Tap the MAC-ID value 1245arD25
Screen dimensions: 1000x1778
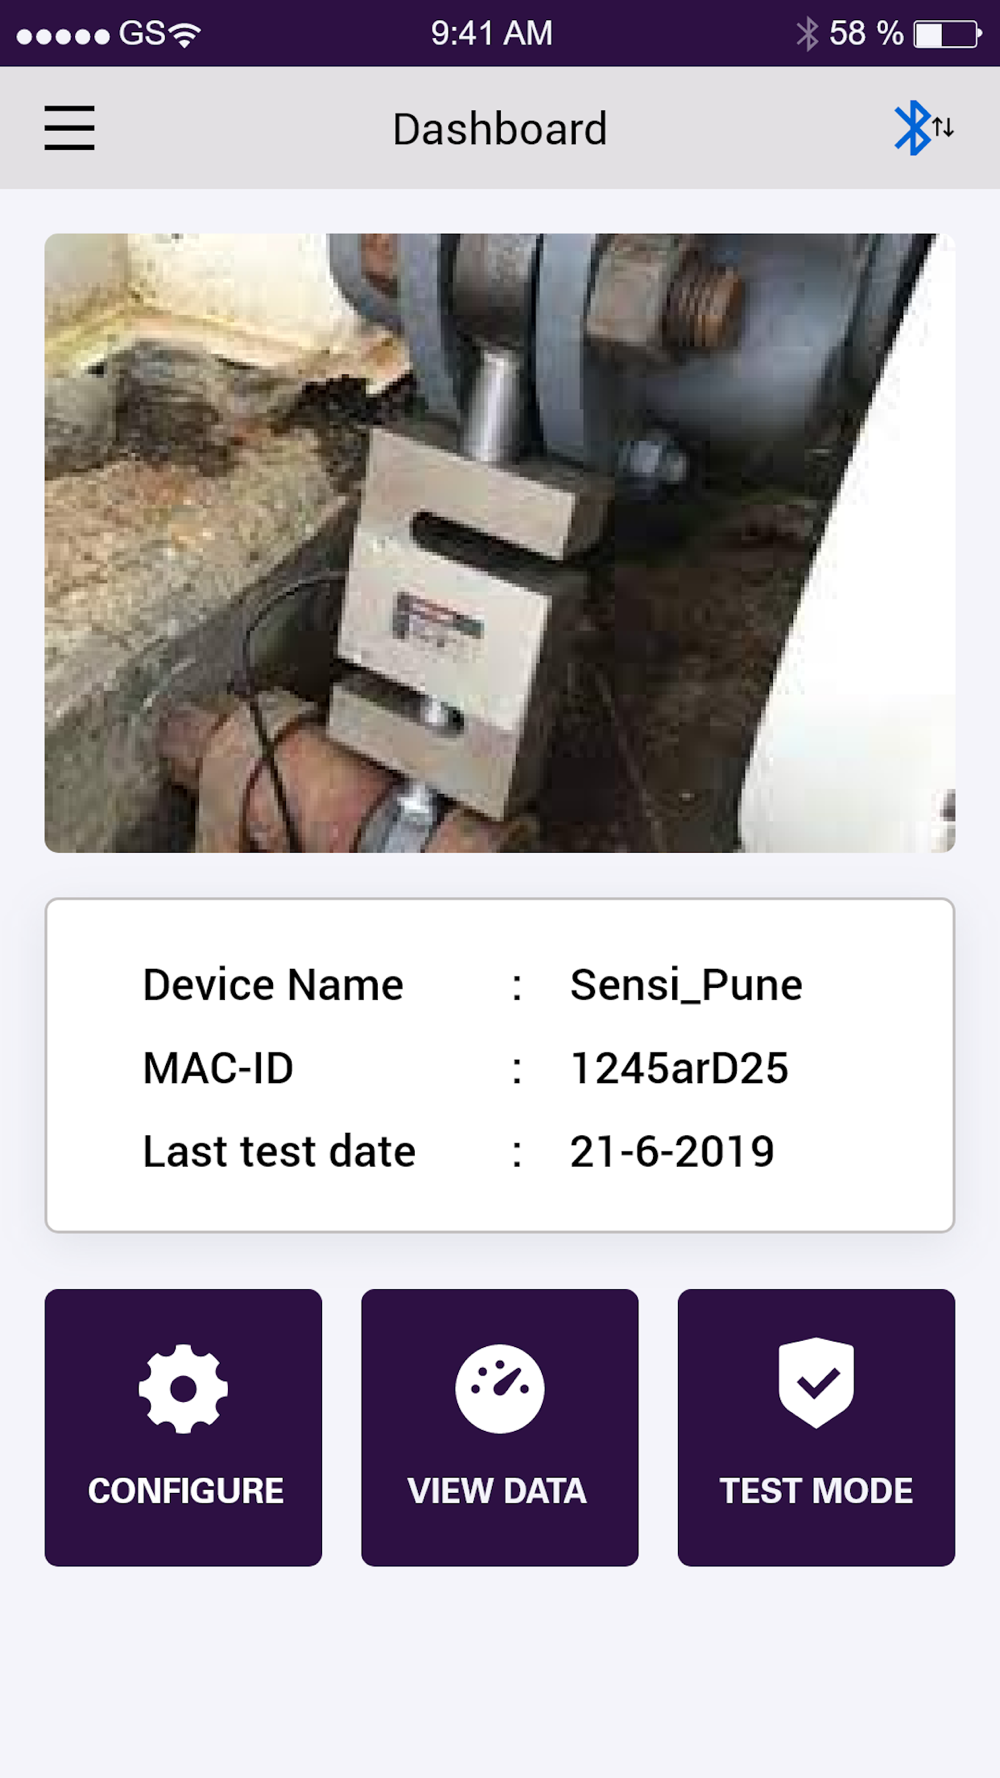(679, 1068)
